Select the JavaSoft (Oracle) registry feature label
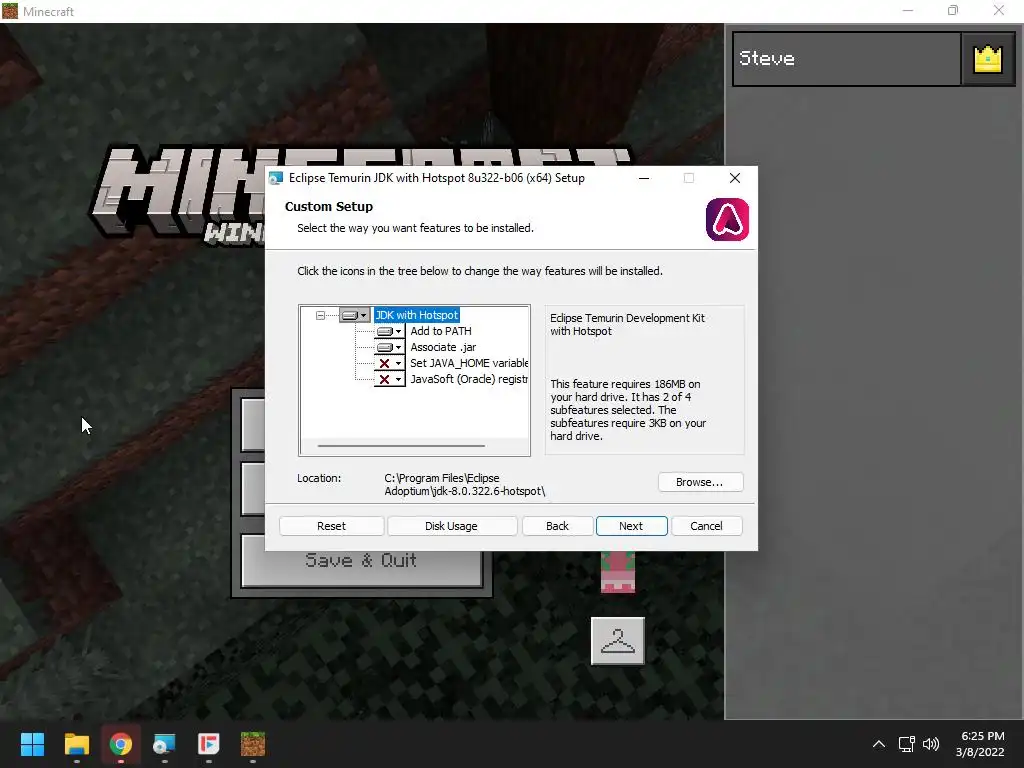 tap(468, 379)
